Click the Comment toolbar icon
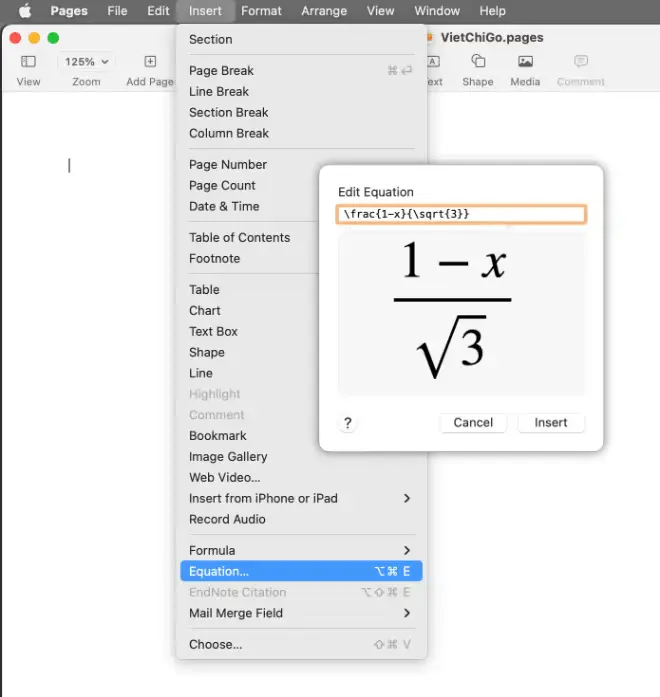 point(581,62)
